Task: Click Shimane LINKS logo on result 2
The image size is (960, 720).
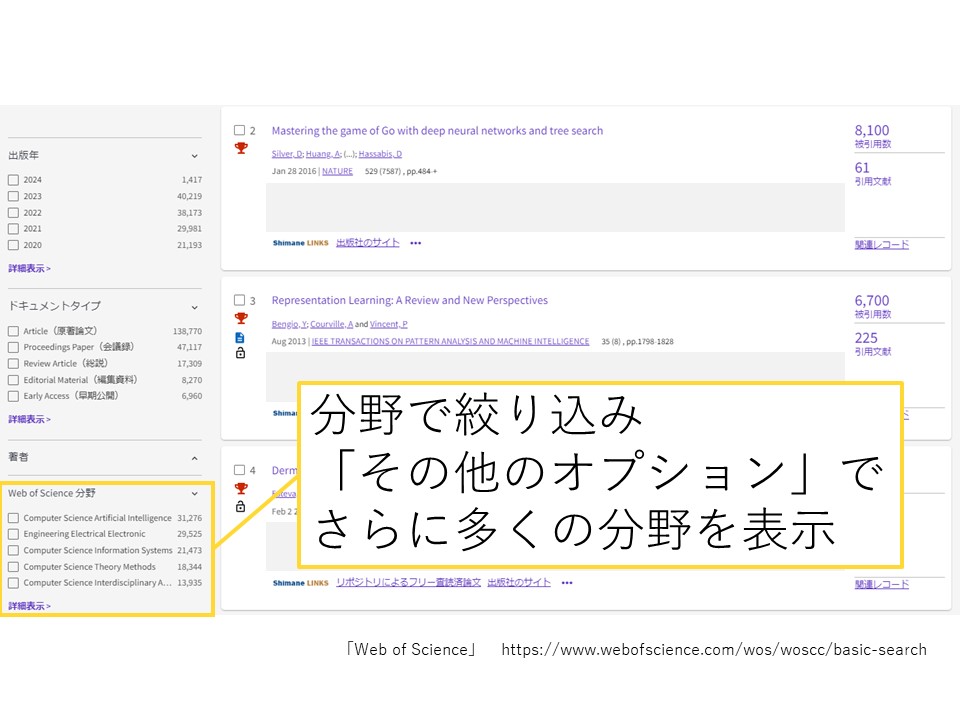Action: coord(301,243)
